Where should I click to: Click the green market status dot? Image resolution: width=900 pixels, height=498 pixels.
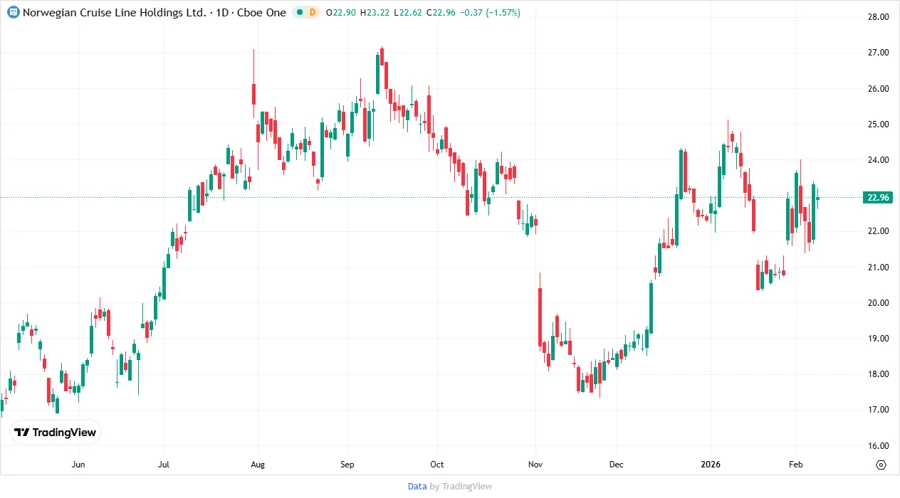click(299, 12)
